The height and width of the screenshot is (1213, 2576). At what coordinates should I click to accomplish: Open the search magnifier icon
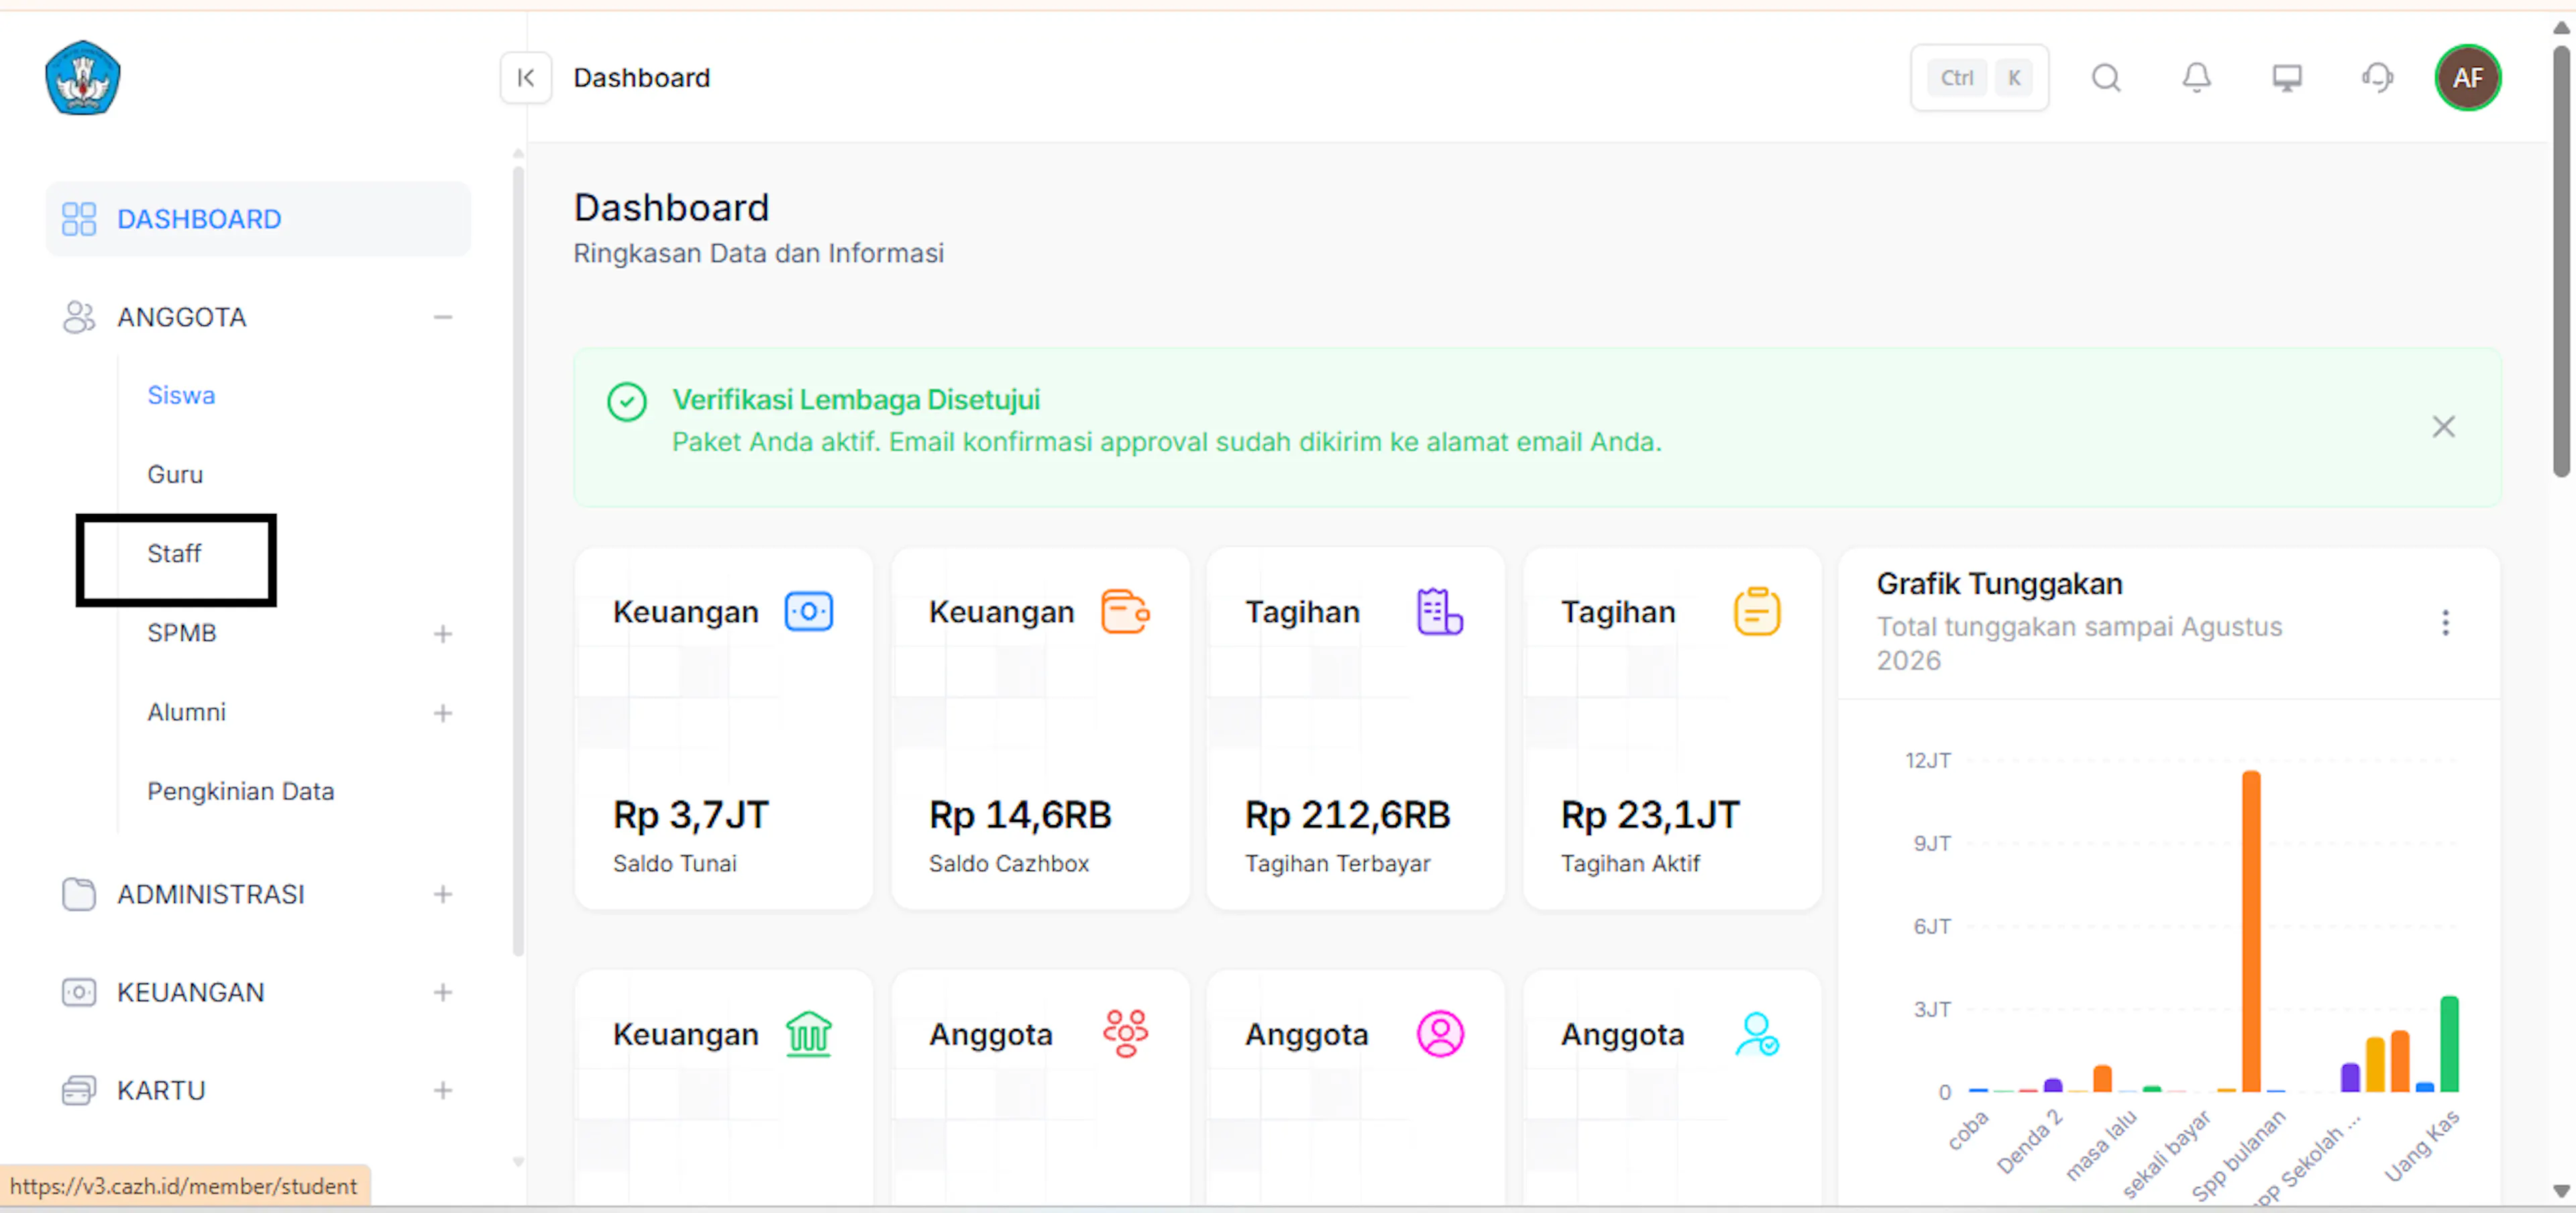[x=2106, y=77]
